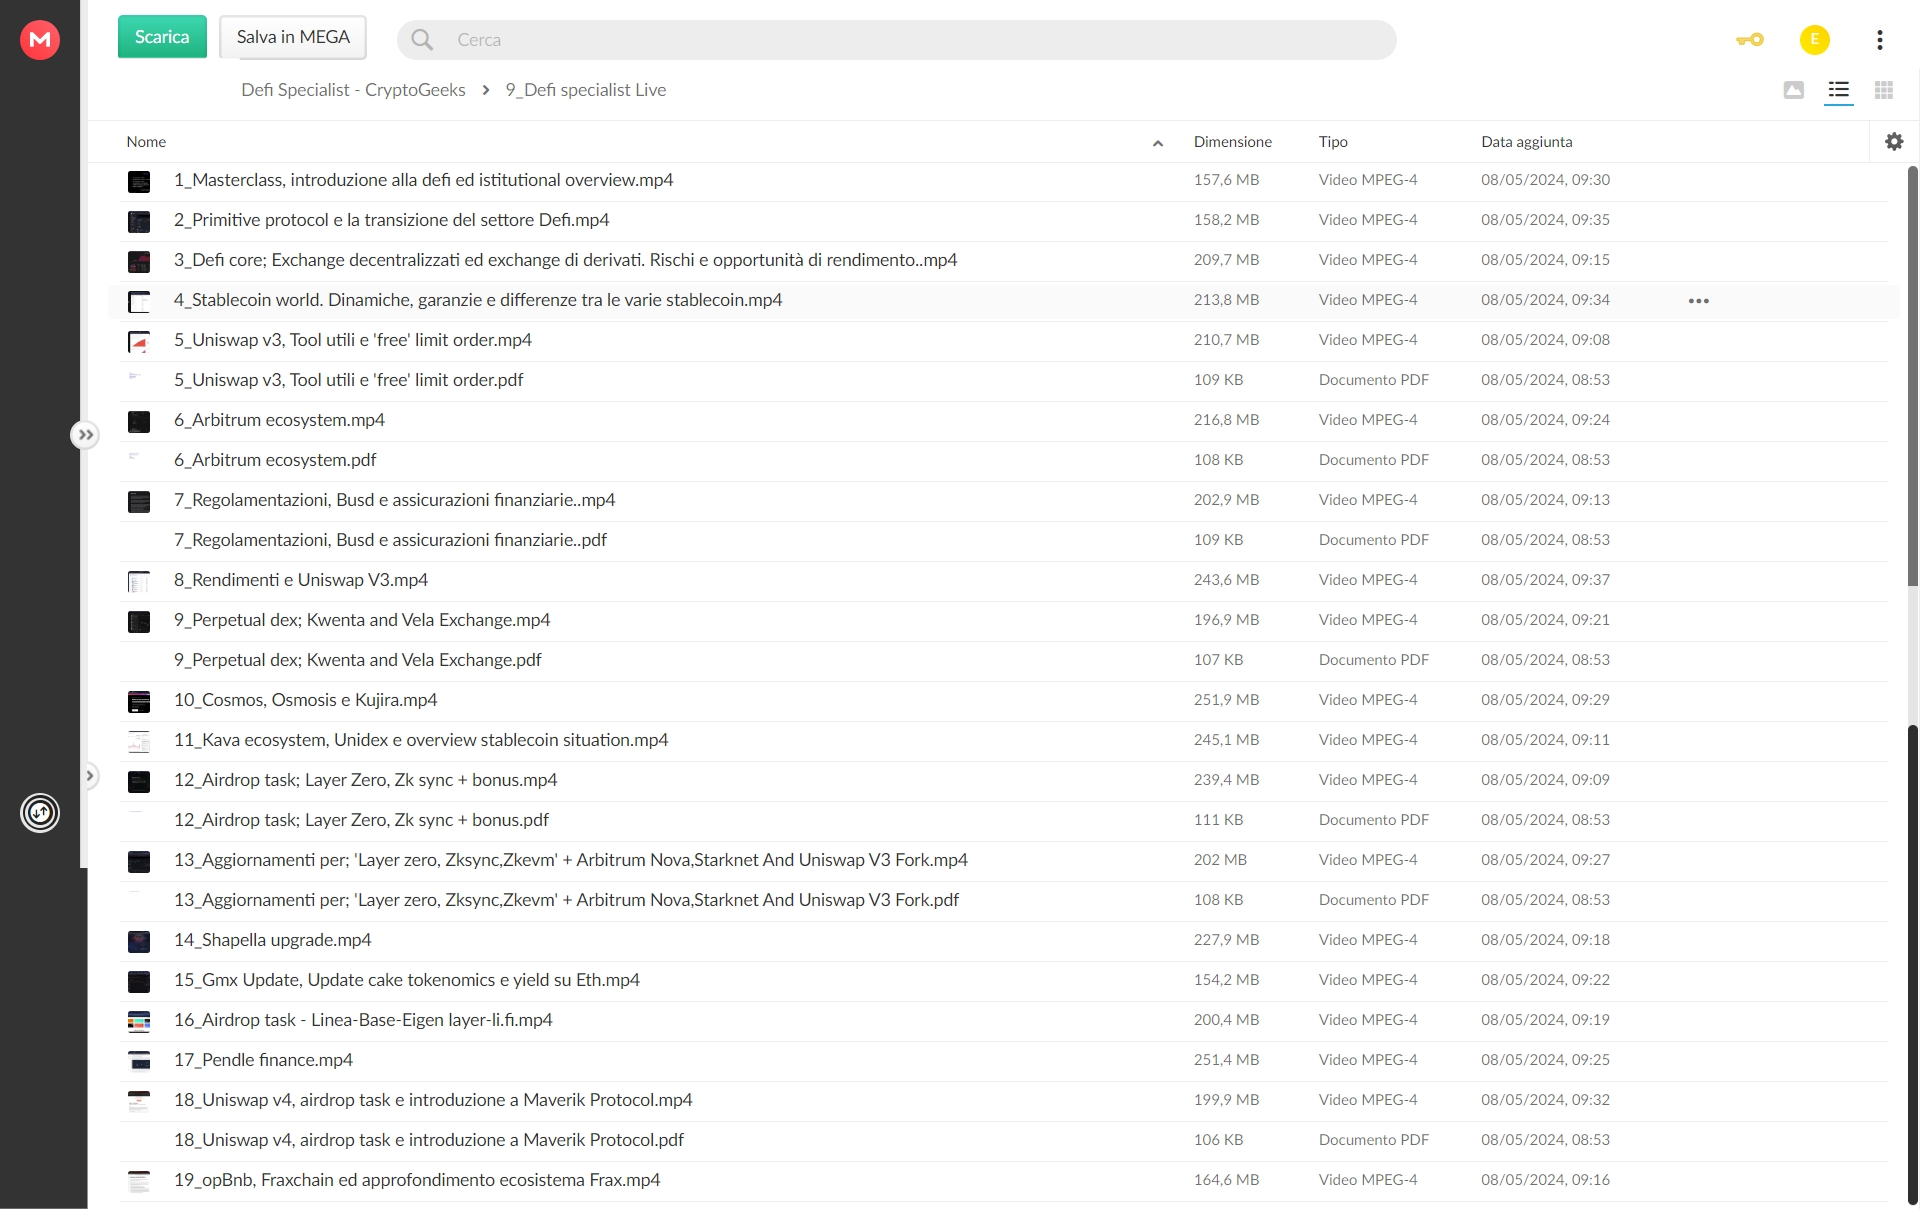
Task: Open the key icon in top bar
Action: tap(1750, 40)
